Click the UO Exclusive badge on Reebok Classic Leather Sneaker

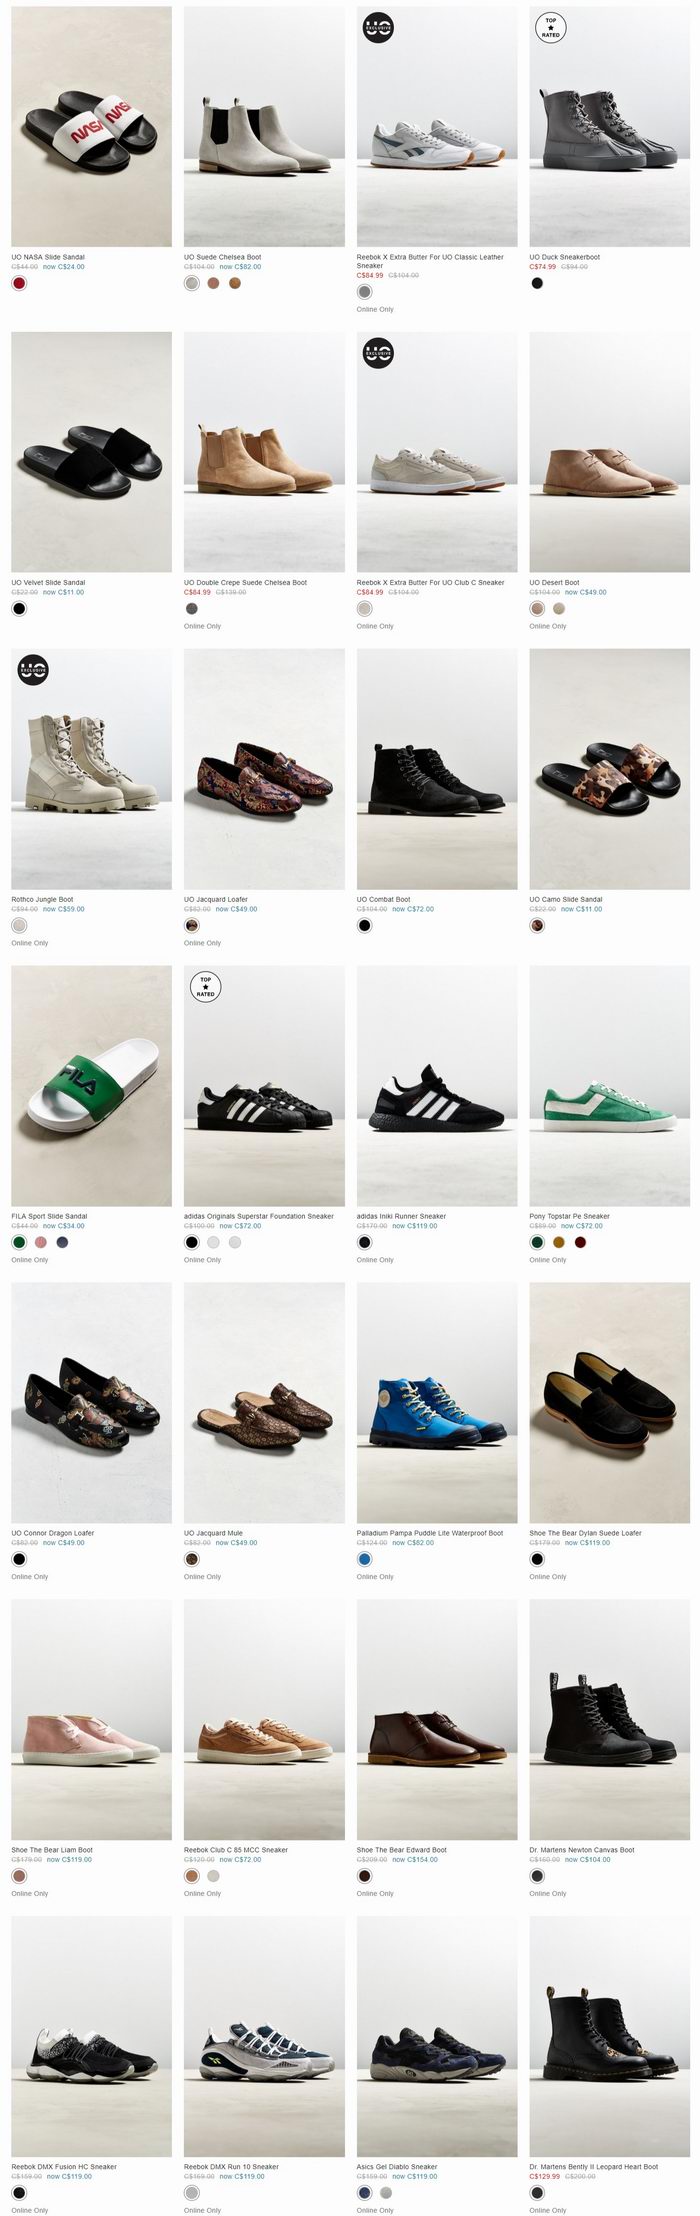[378, 29]
